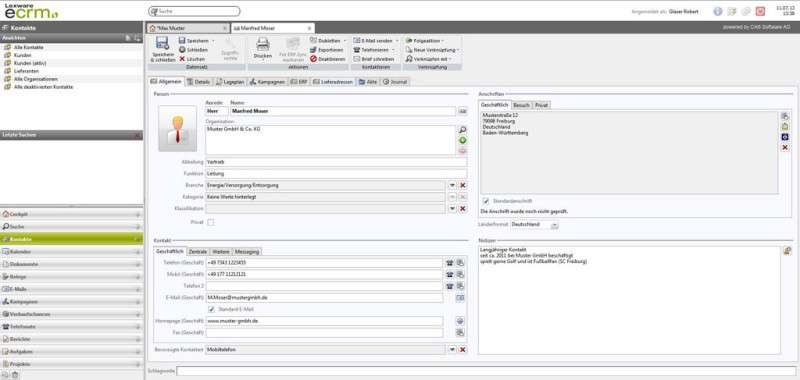This screenshot has height=380, width=800.
Task: Select Kunden (aktiv) view
Action: coord(30,63)
